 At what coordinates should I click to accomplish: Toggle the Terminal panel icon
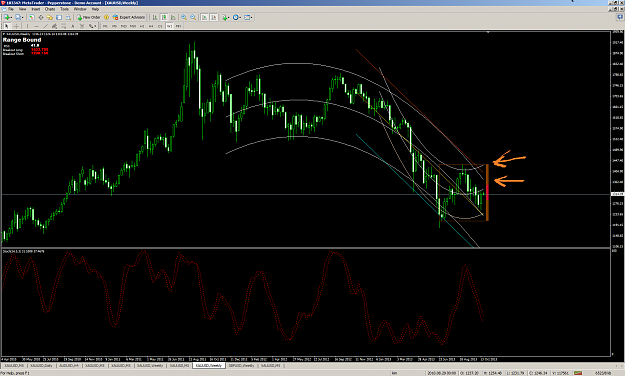coord(59,17)
